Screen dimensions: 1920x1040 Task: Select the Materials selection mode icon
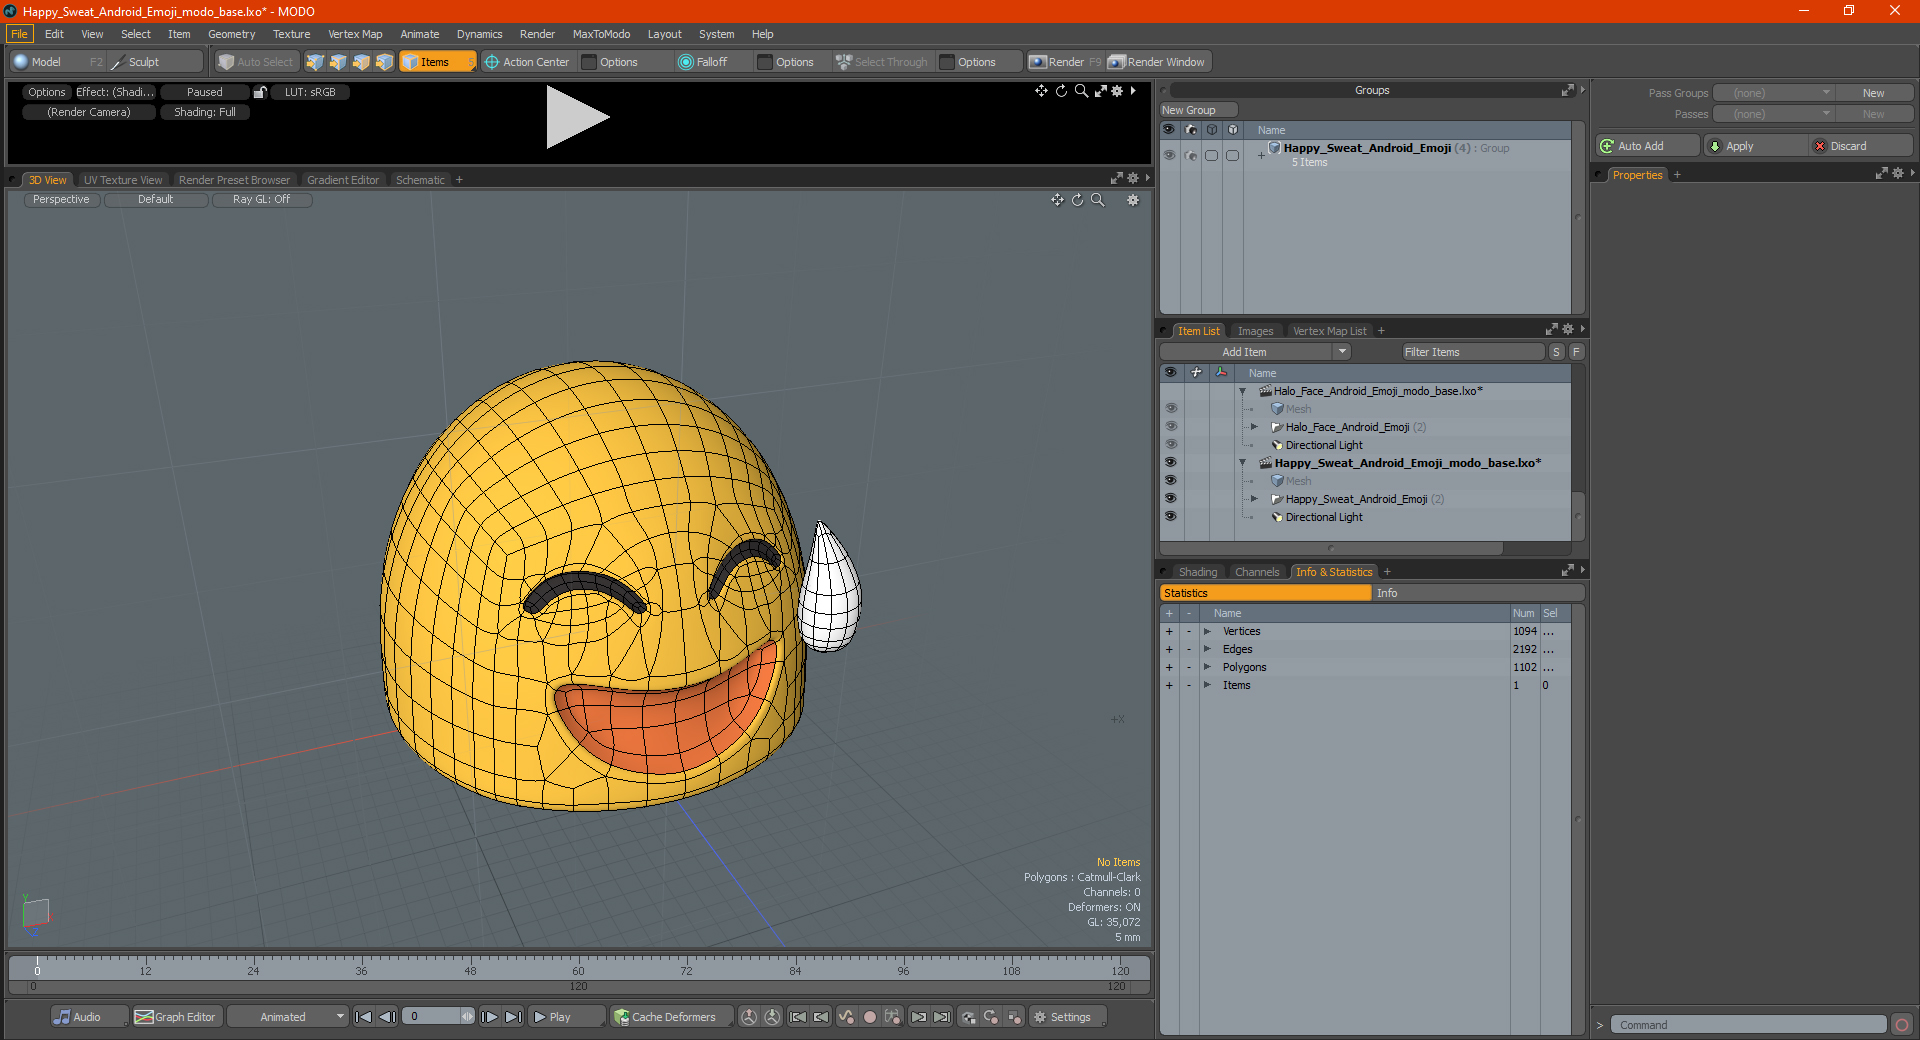(x=384, y=62)
